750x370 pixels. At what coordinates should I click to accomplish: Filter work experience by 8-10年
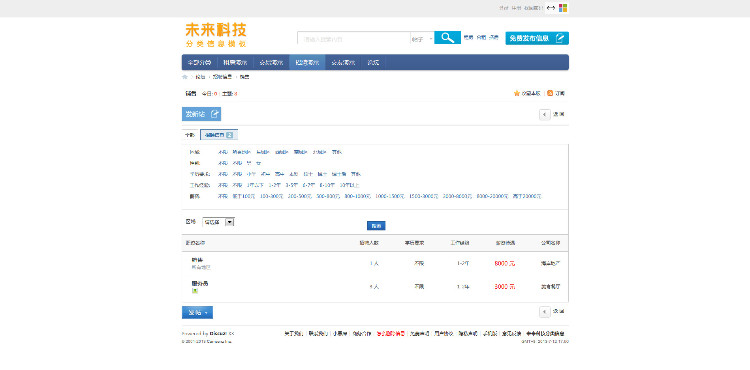(327, 185)
